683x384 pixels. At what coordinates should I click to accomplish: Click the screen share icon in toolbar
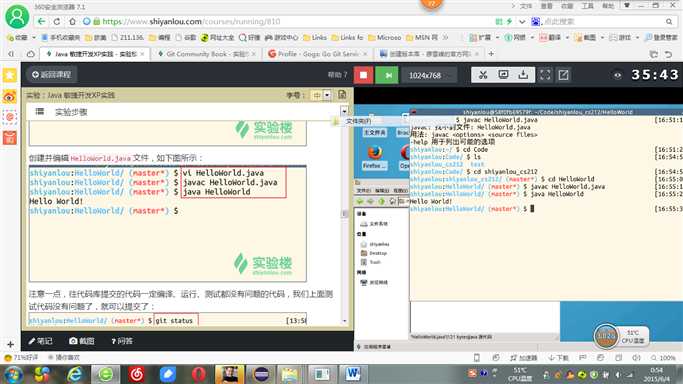pyautogui.click(x=503, y=75)
